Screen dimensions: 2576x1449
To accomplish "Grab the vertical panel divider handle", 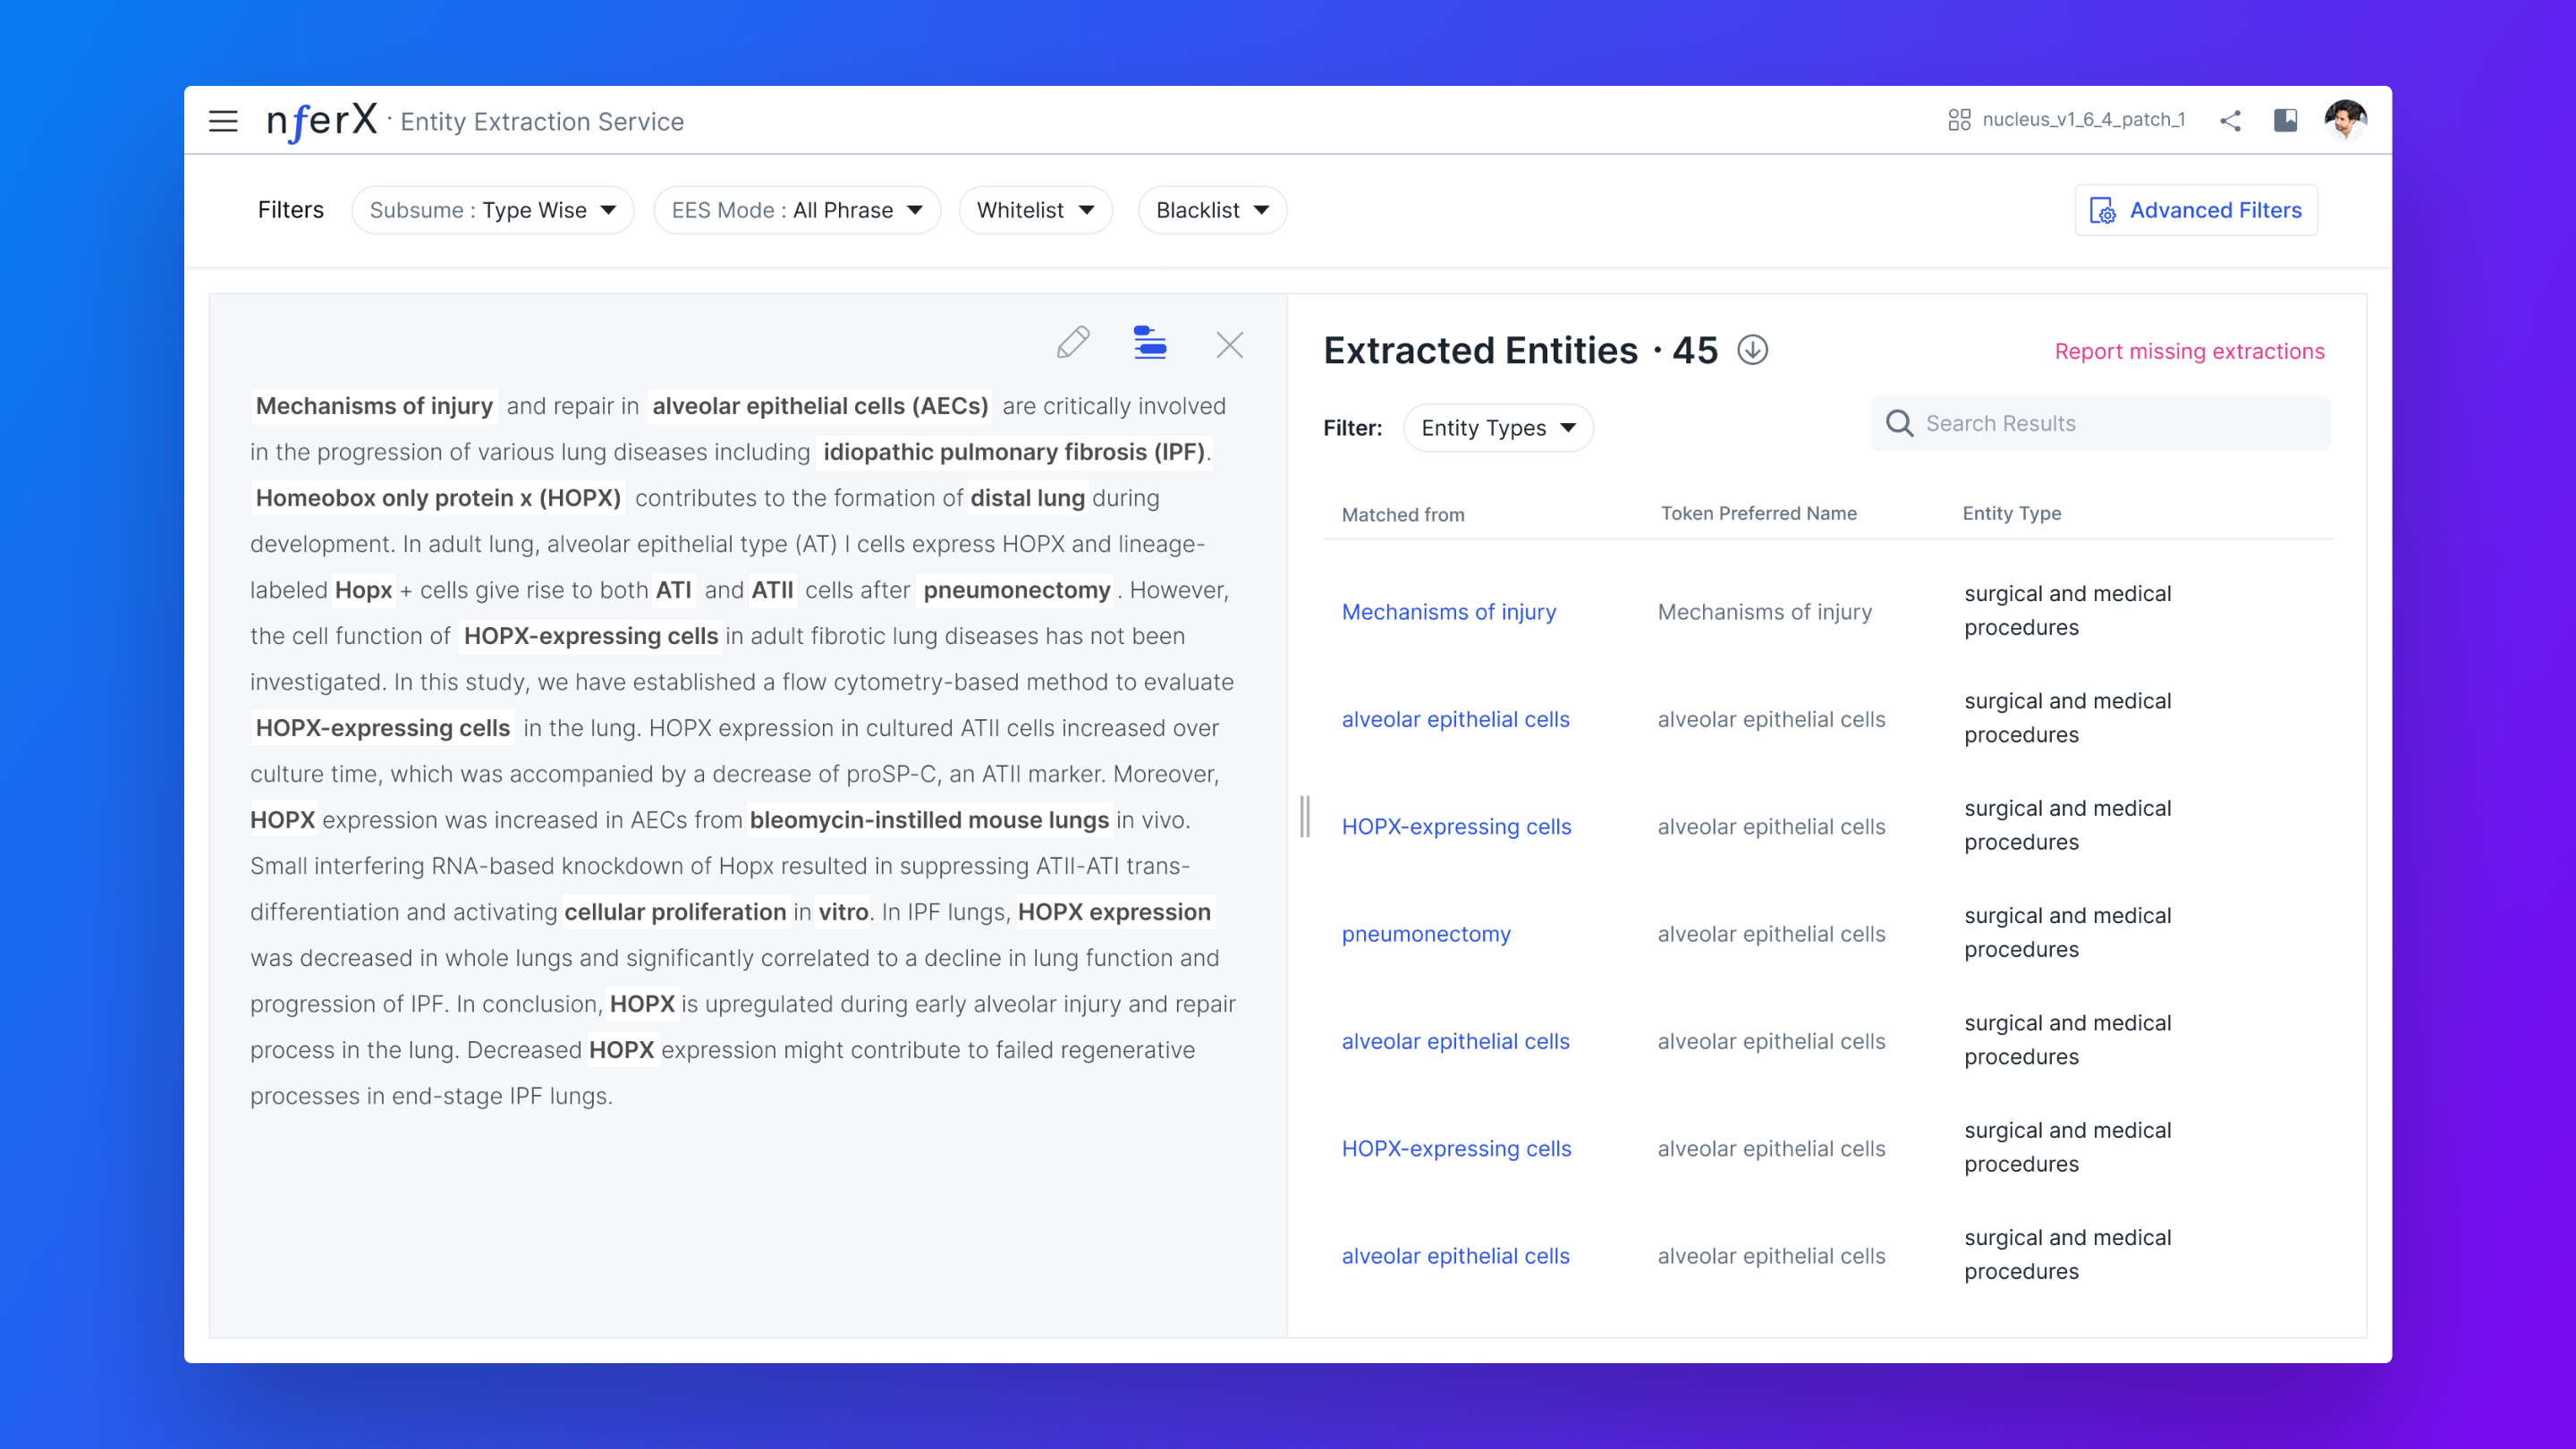I will click(x=1304, y=816).
